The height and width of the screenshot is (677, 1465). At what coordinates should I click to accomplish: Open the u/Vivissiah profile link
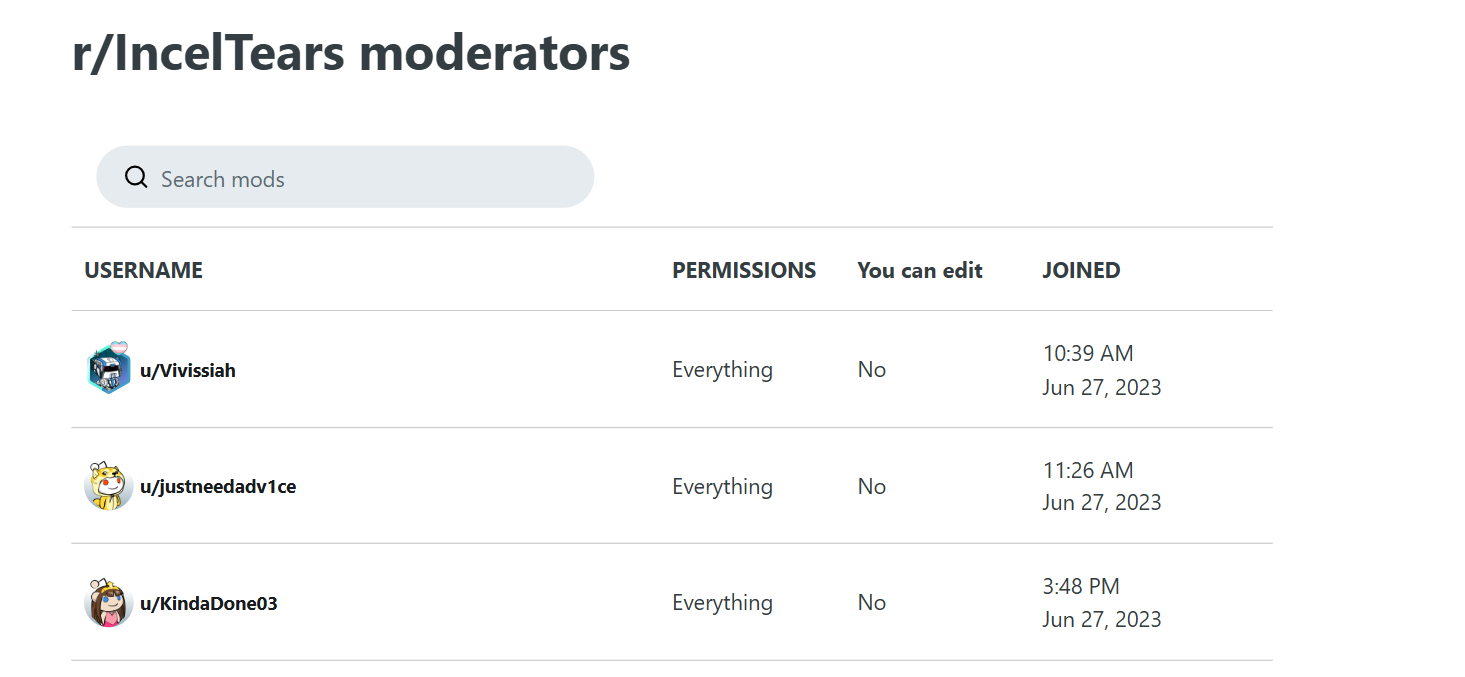[x=188, y=371]
